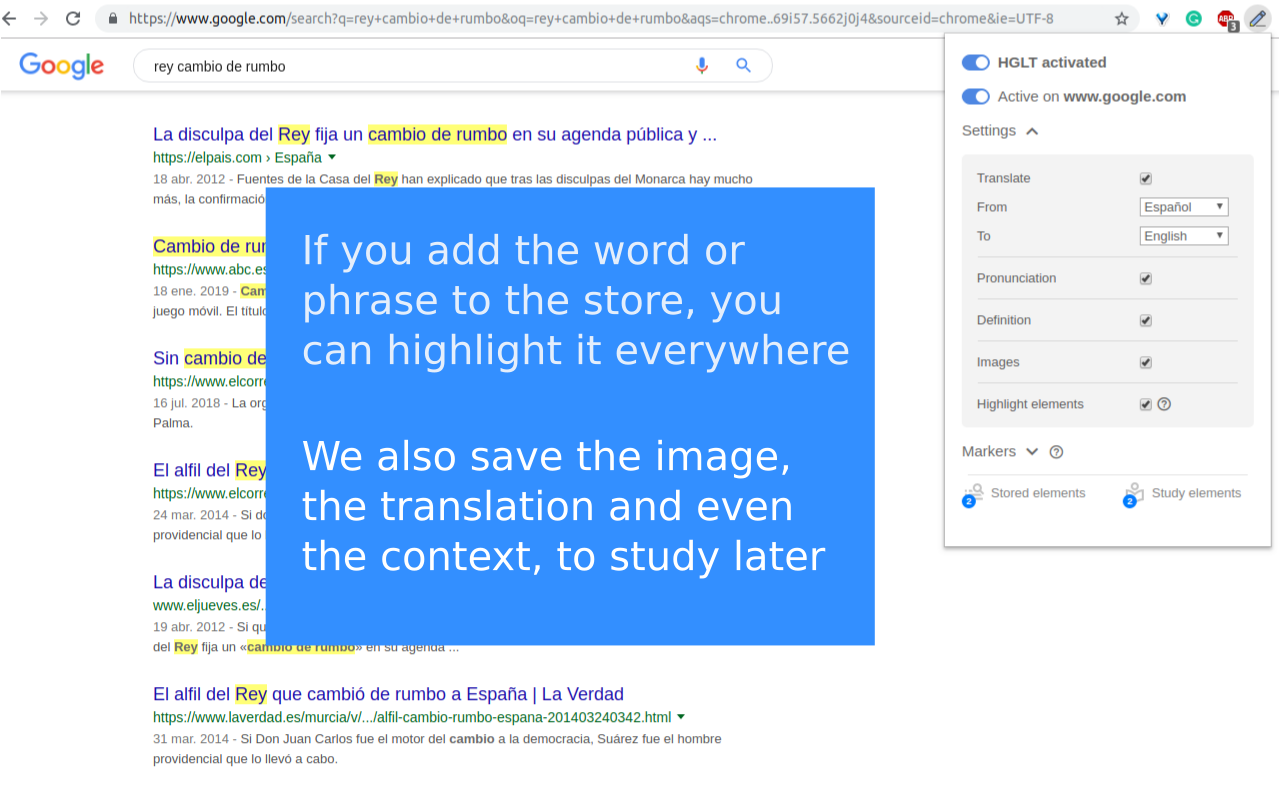Click the Pronunciation setting label
The height and width of the screenshot is (800, 1280).
point(1016,278)
